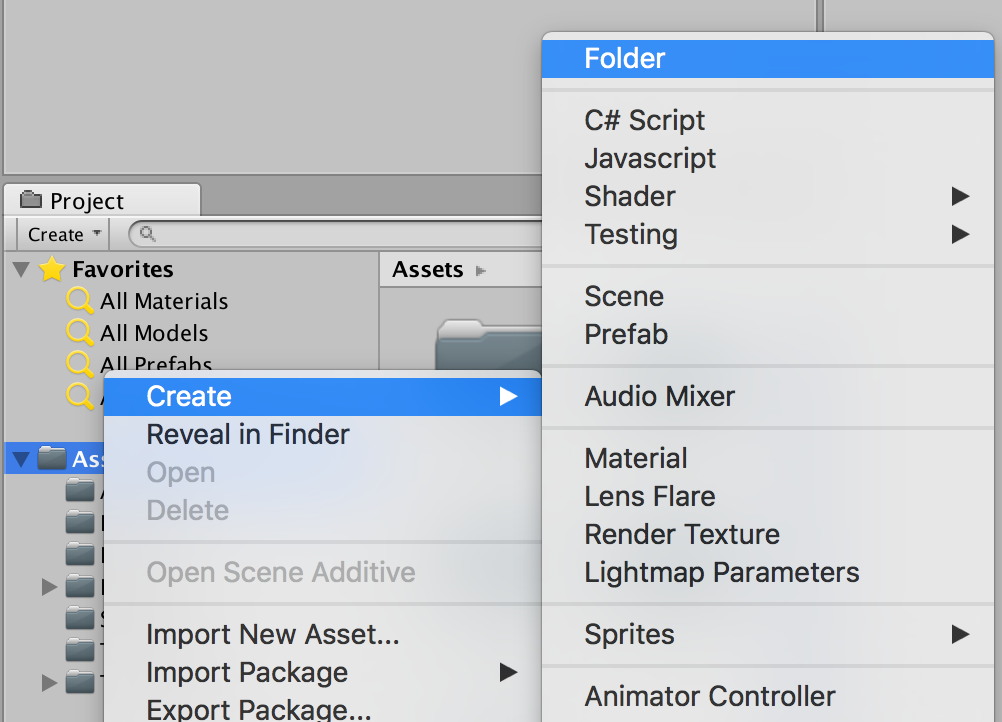Click the All Materials search icon
This screenshot has width=1002, height=722.
point(80,301)
